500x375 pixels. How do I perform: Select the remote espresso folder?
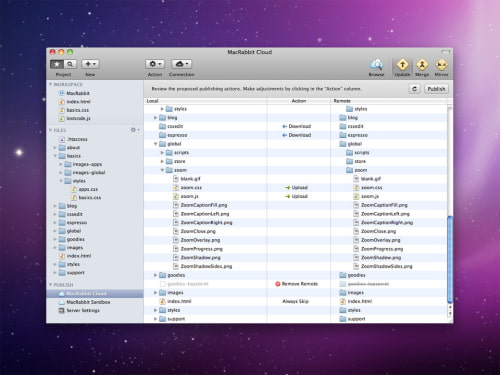point(354,135)
